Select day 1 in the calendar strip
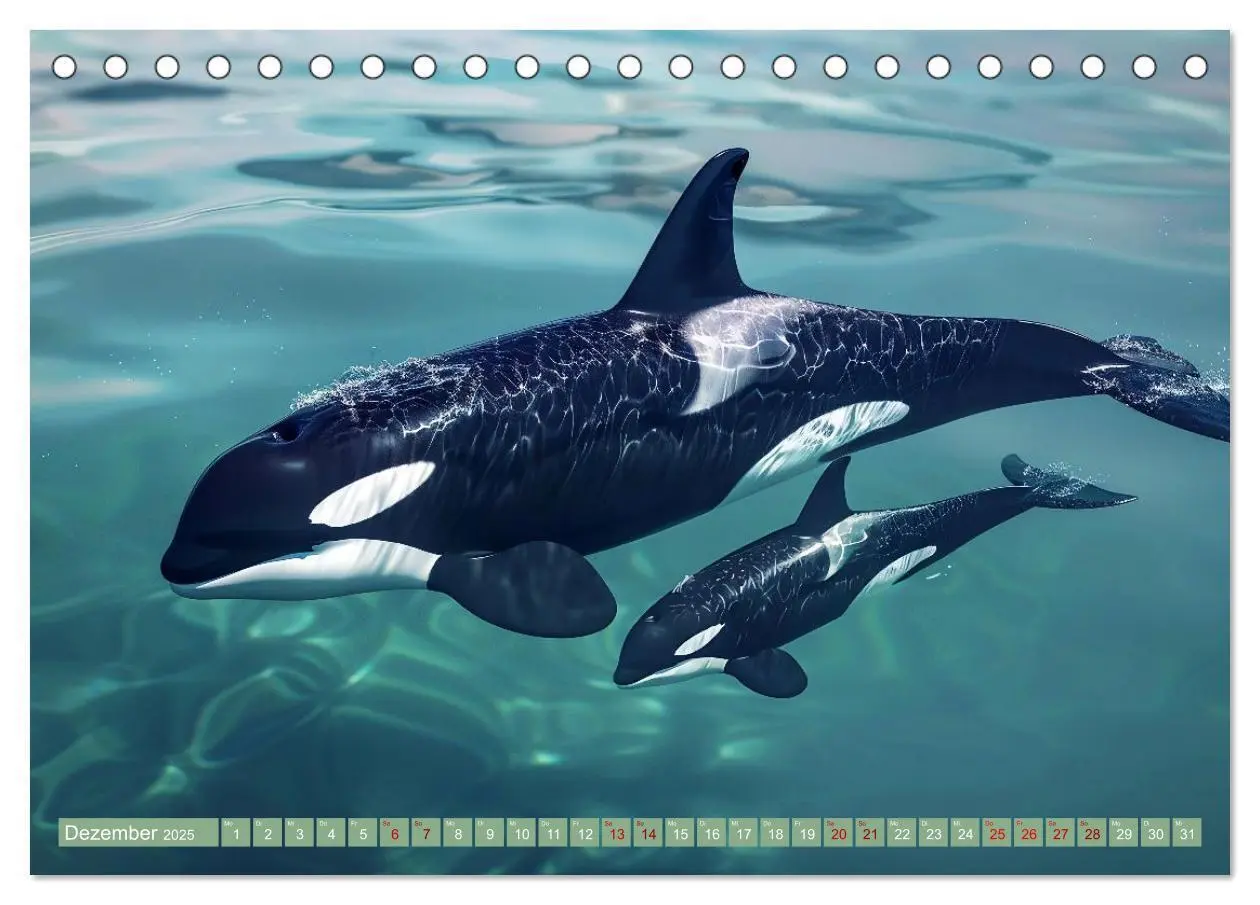Viewport: 1260px width, 905px height. pos(236,833)
